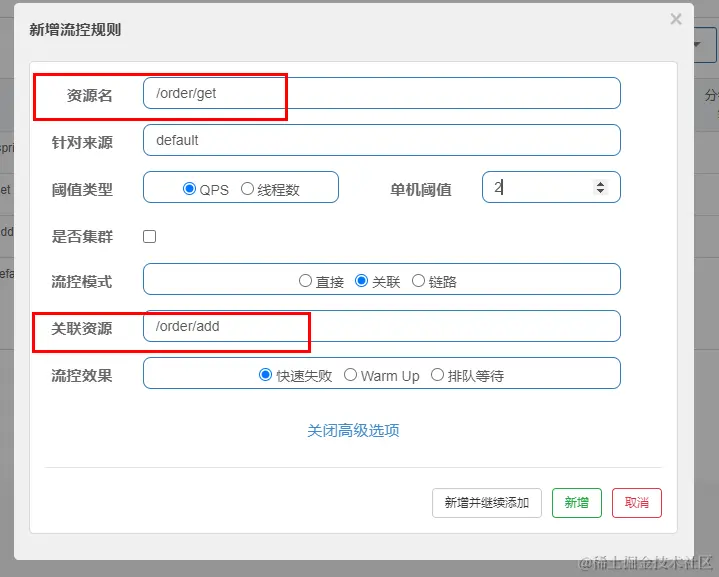Click the 单机阈值 spinner arrows
The width and height of the screenshot is (719, 577).
[x=600, y=187]
